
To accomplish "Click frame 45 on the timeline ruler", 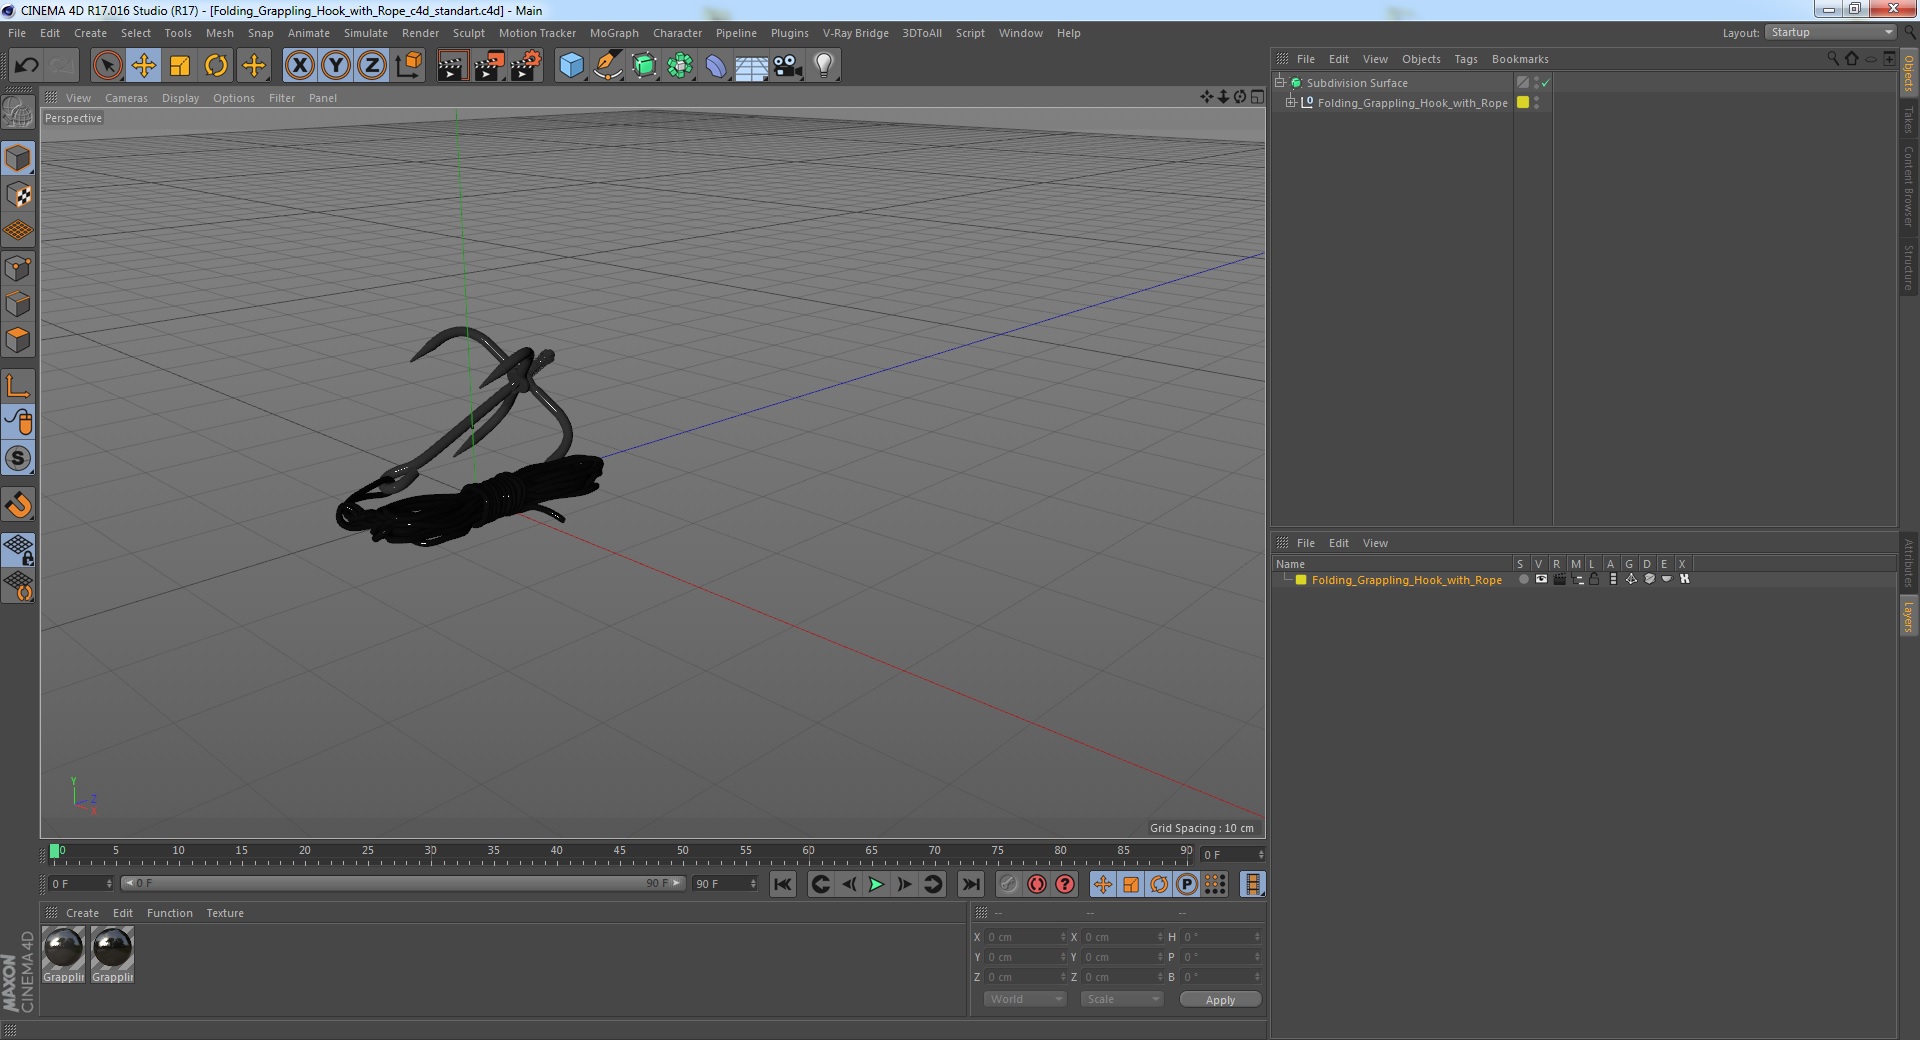I will tap(620, 853).
